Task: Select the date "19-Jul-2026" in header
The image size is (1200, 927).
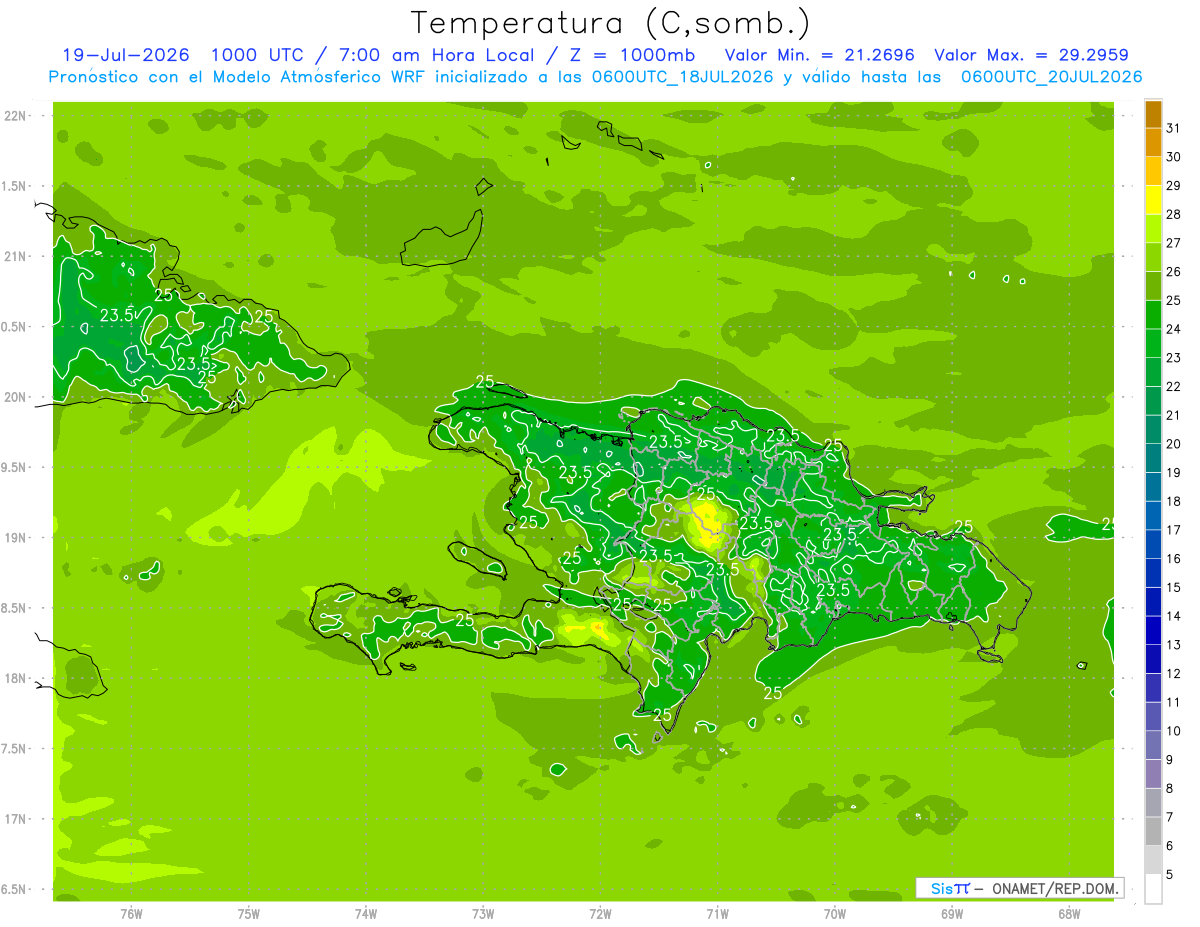Action: tap(126, 55)
